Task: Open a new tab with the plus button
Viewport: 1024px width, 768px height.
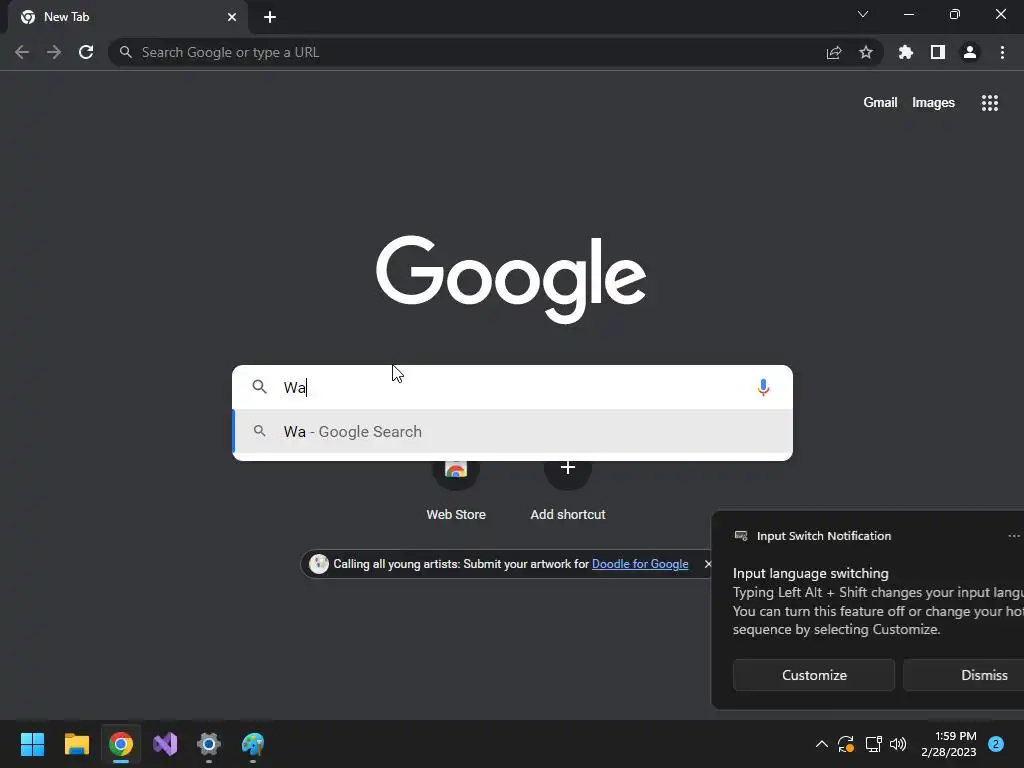Action: click(270, 17)
